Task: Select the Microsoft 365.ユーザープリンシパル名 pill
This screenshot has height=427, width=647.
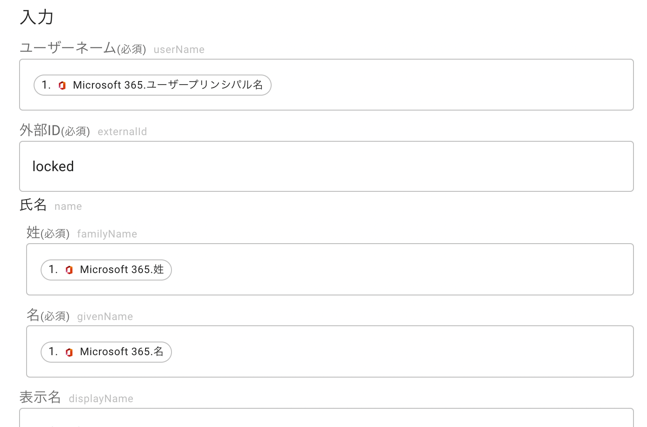Action: tap(152, 85)
